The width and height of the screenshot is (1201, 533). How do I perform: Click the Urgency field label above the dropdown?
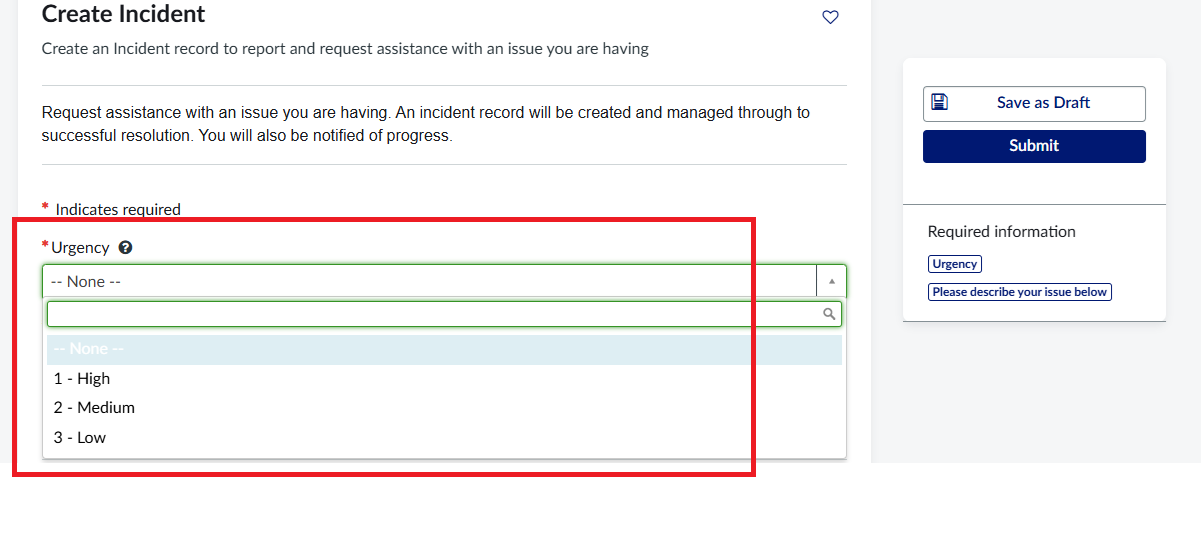80,248
